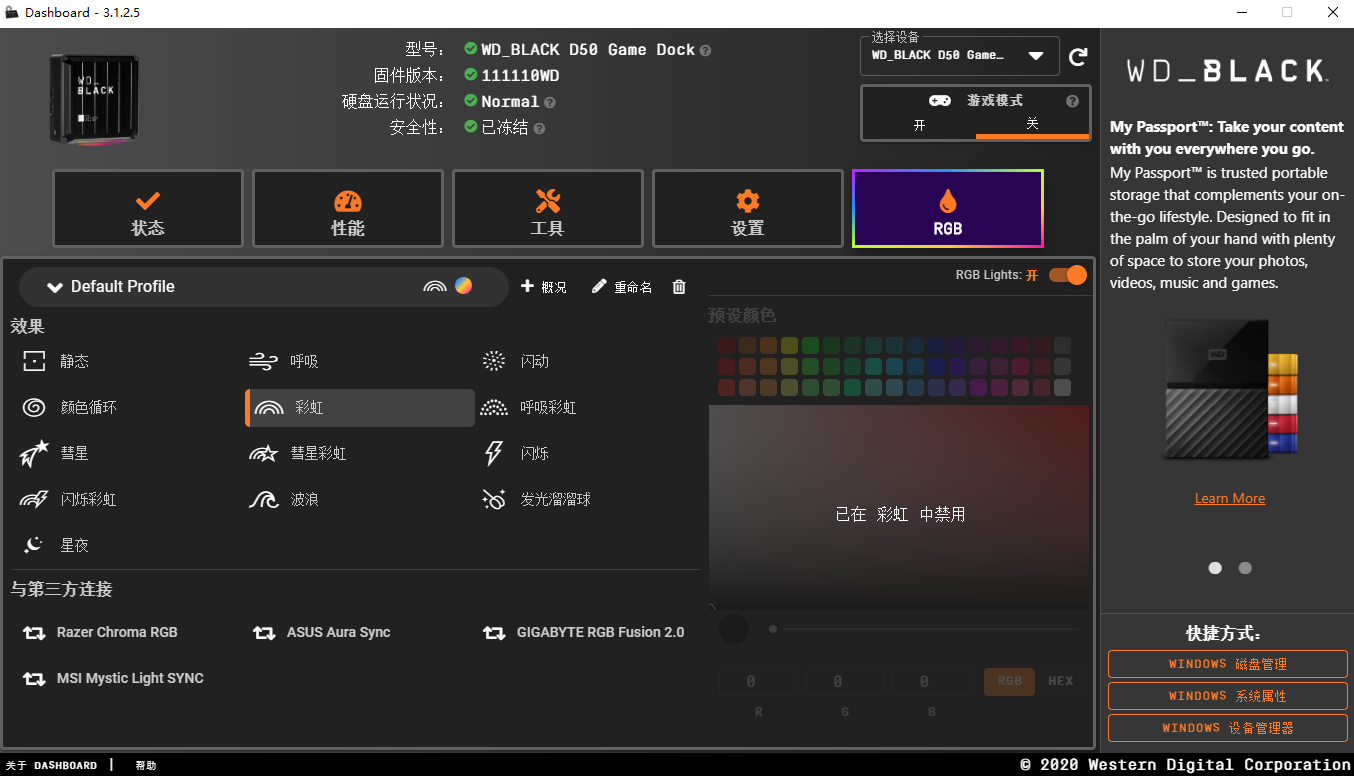
Task: Switch color input to HEX
Action: pos(1061,681)
